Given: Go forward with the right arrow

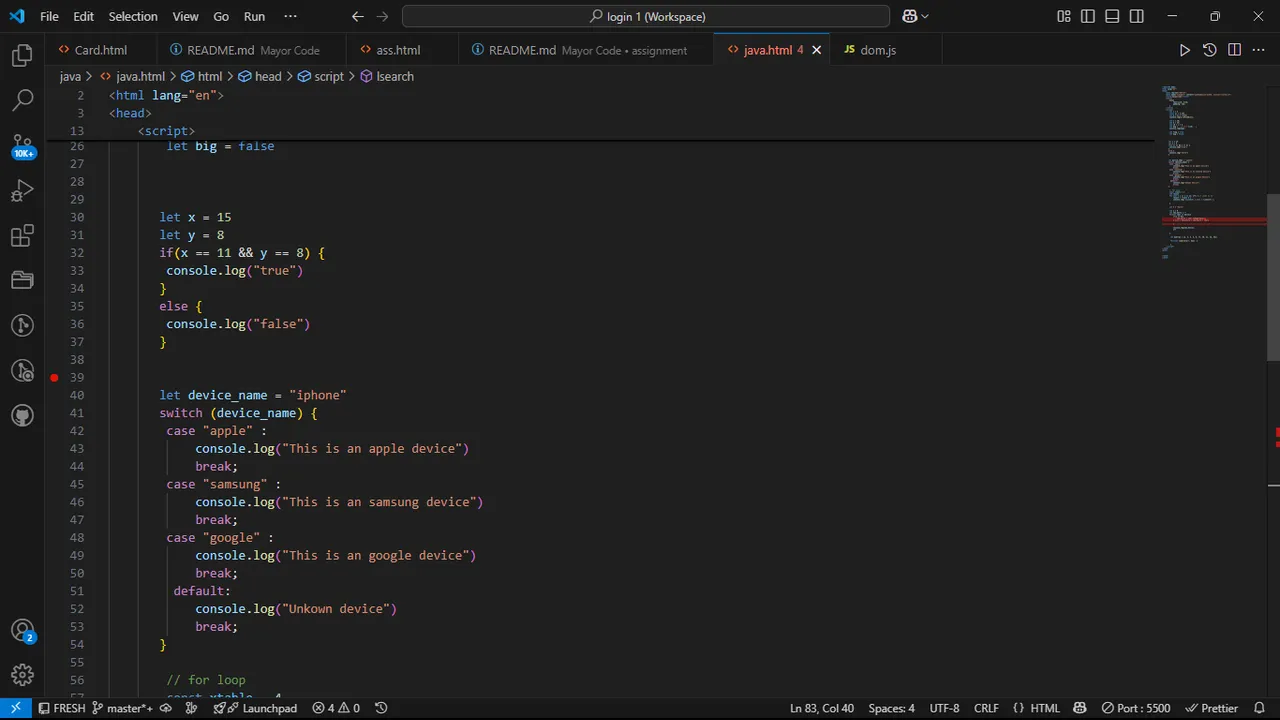Looking at the screenshot, I should [x=384, y=16].
